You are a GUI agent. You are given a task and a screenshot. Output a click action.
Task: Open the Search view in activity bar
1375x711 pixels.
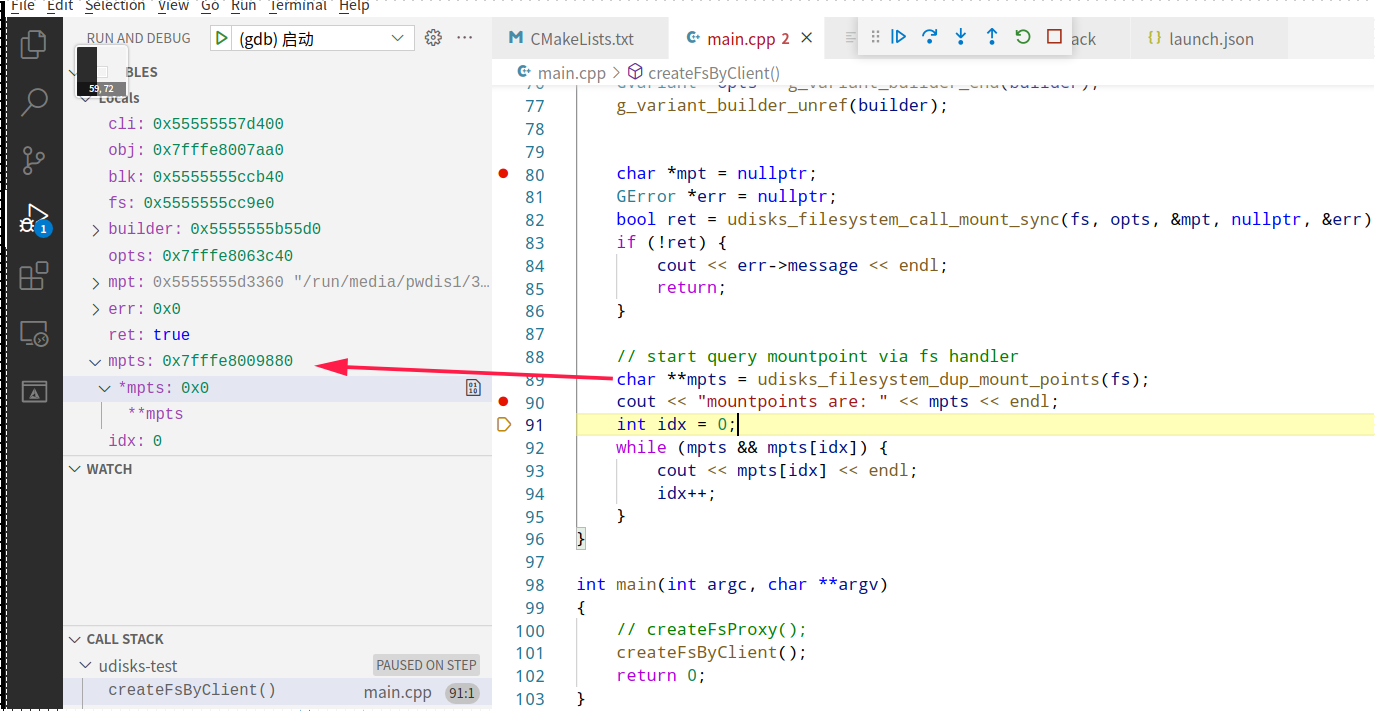point(34,101)
